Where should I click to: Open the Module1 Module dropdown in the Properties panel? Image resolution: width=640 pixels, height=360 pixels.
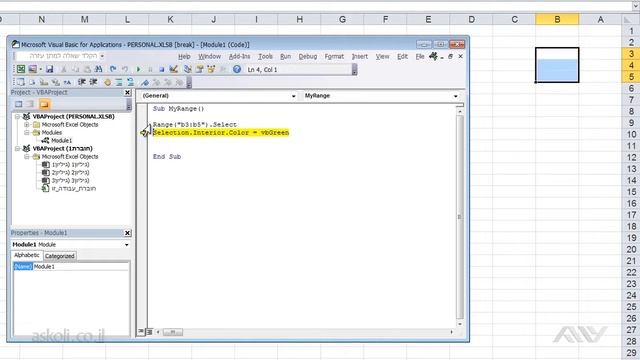(x=127, y=244)
